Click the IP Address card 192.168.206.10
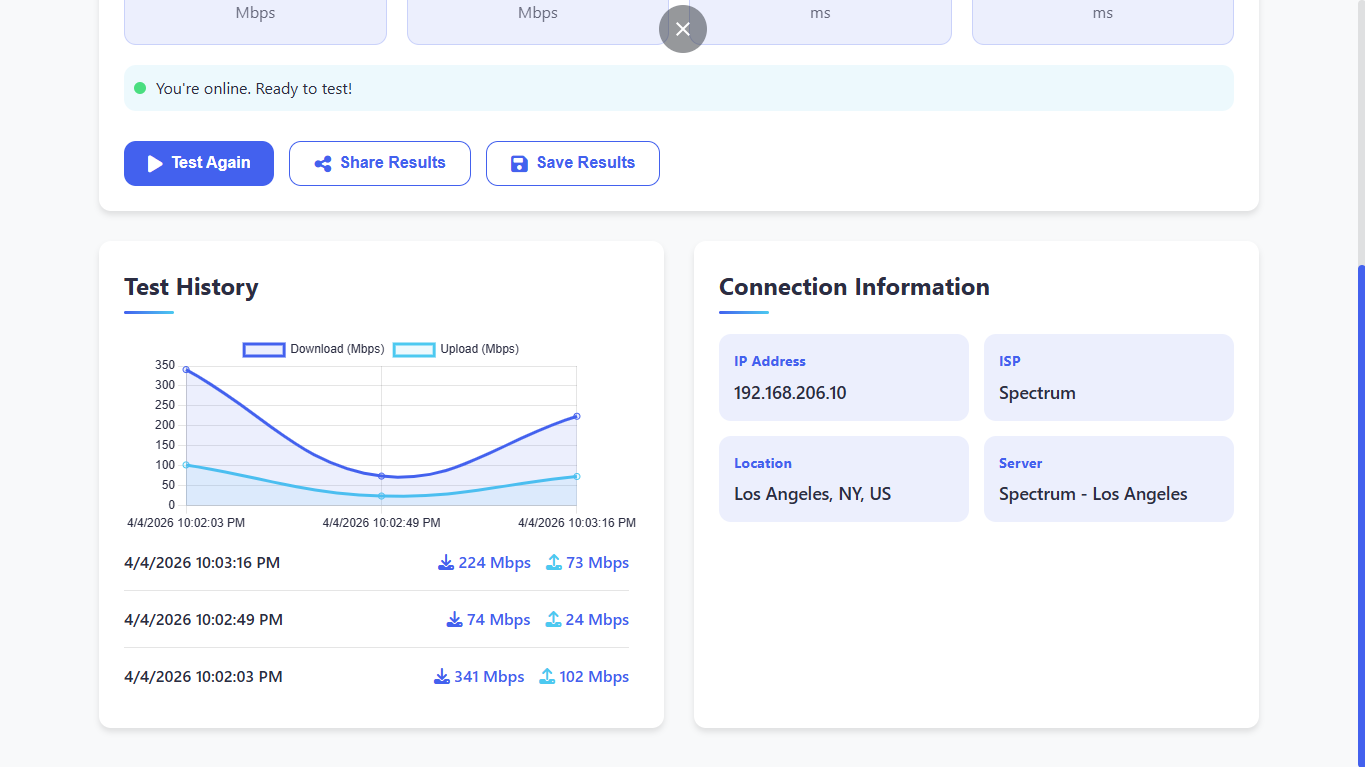Image resolution: width=1365 pixels, height=767 pixels. point(843,377)
